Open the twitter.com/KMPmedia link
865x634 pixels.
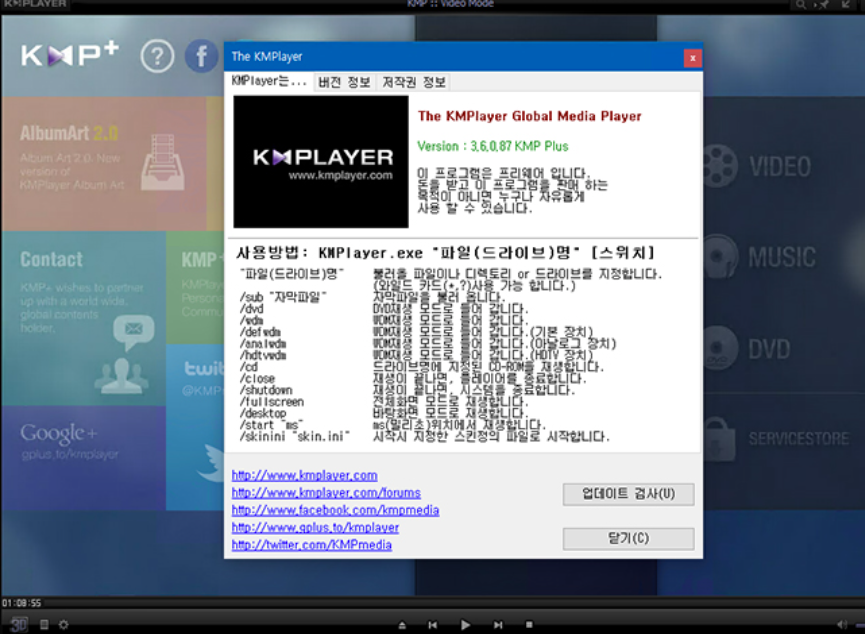pyautogui.click(x=312, y=545)
